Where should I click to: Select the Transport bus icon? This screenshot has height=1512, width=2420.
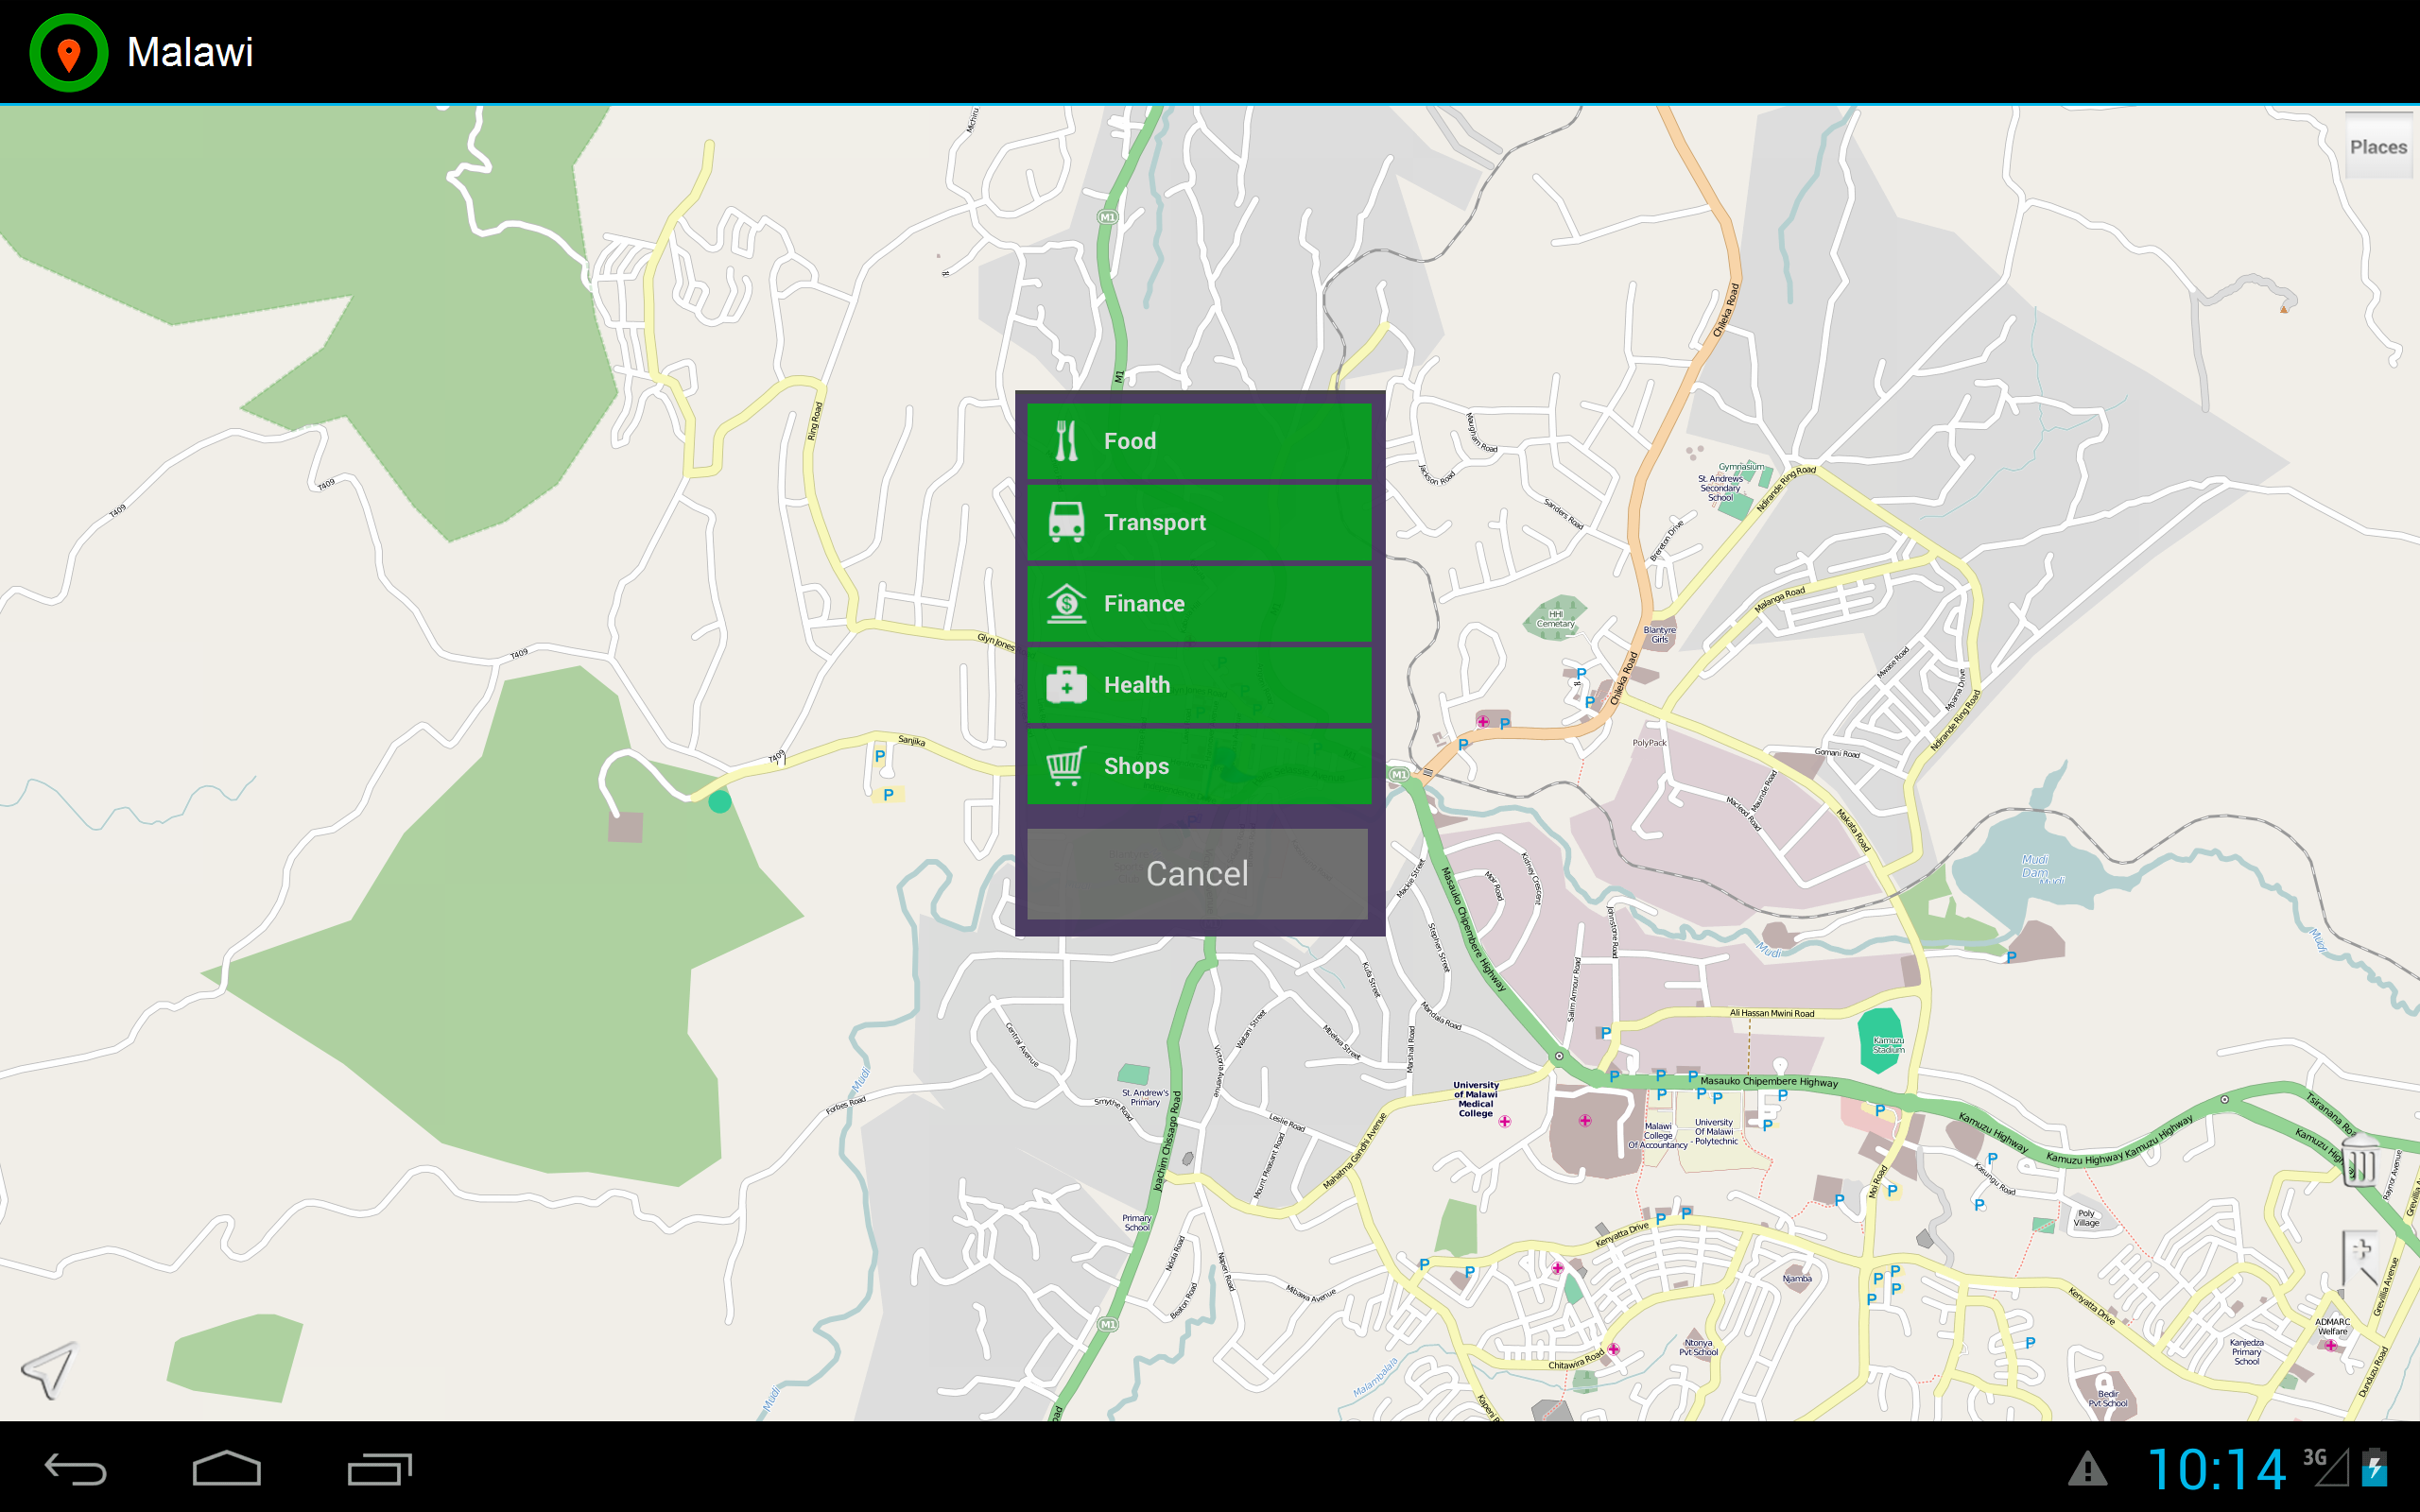pos(1066,521)
